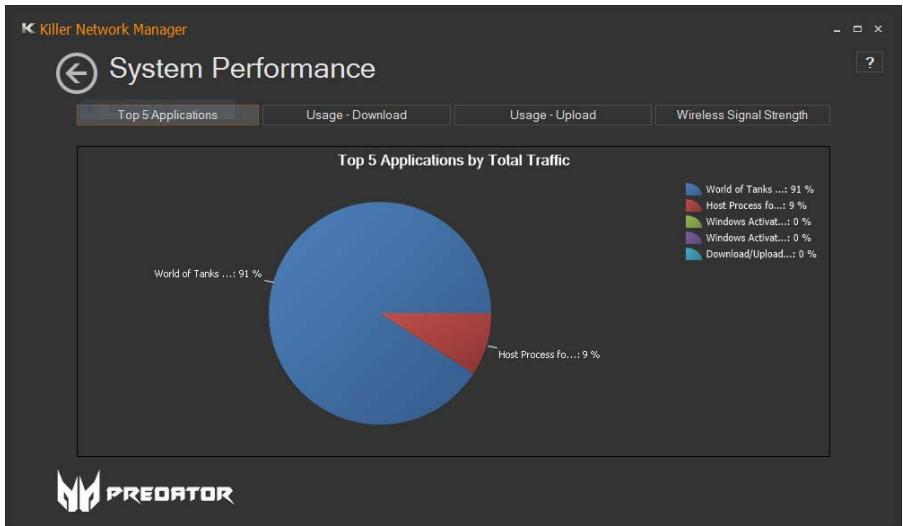Maximize the Killer Network Manager window
The width and height of the screenshot is (903, 526).
point(858,29)
